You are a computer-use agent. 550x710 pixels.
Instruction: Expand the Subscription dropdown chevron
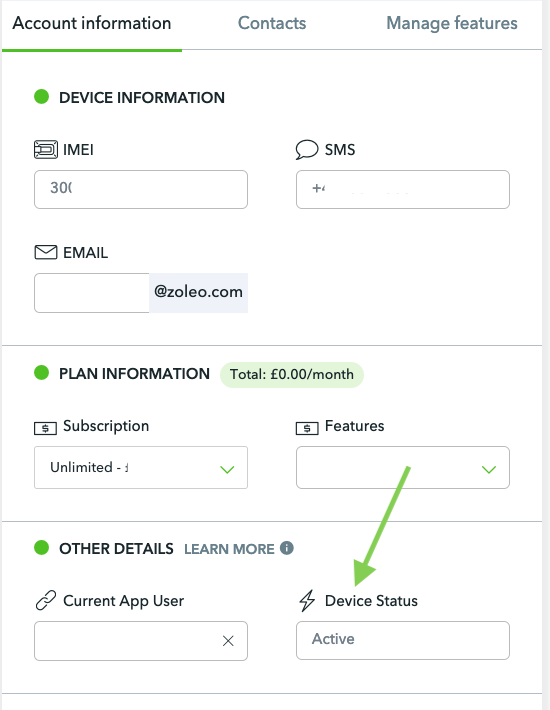click(x=227, y=469)
